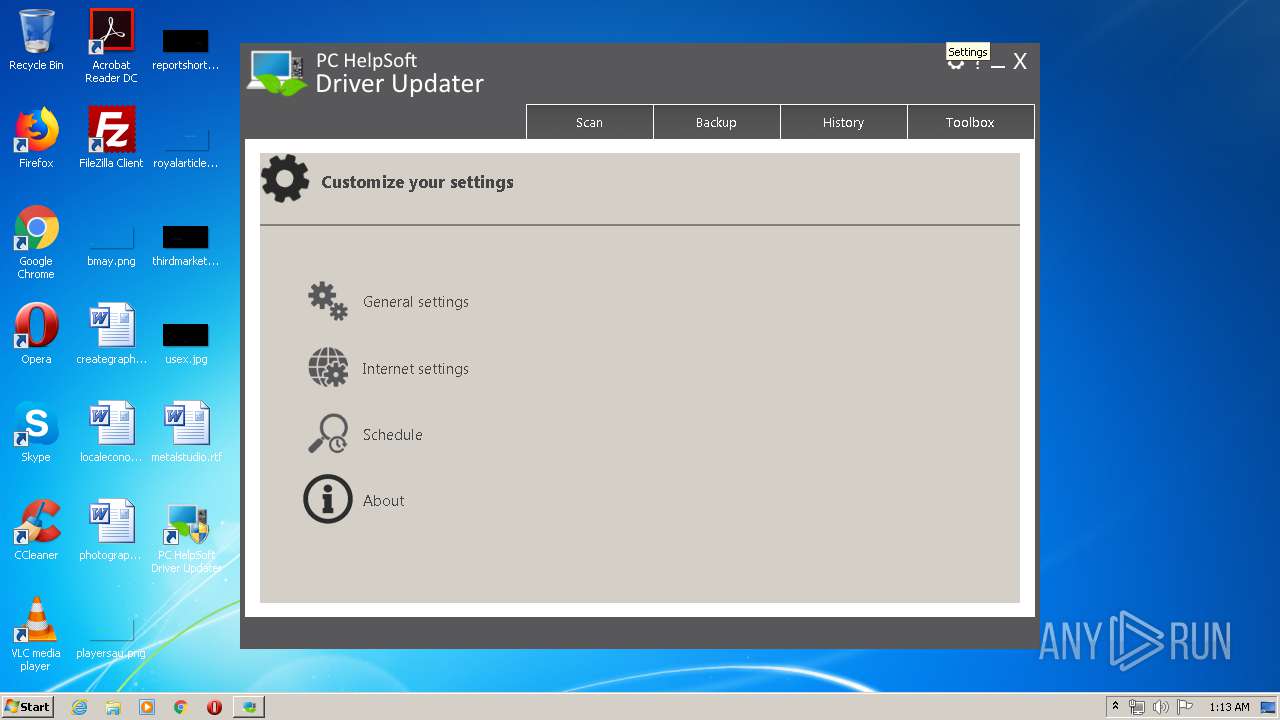Select the thirdmarket... file on desktop
The image size is (1280, 720).
click(x=186, y=246)
